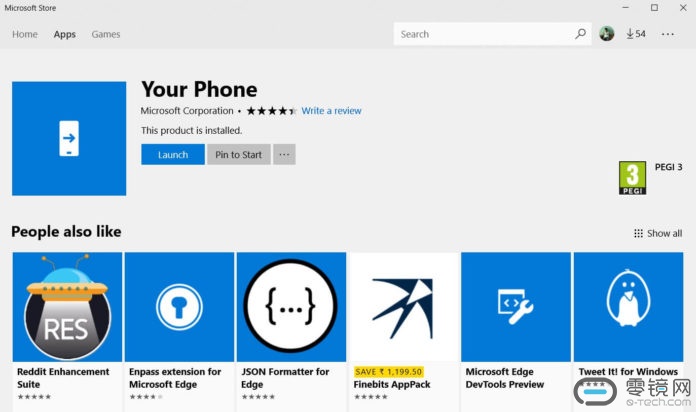Image resolution: width=696 pixels, height=412 pixels.
Task: Click the Microsoft Corporation publisher name
Action: tap(187, 111)
